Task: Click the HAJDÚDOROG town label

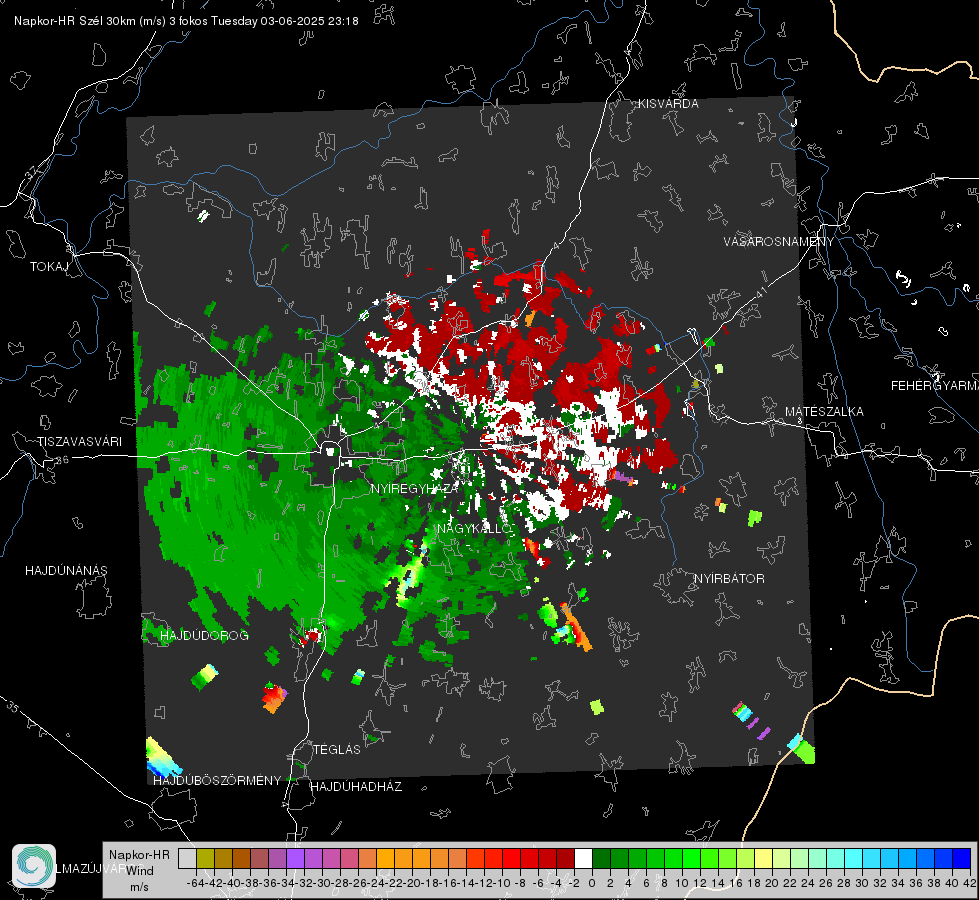Action: (x=204, y=636)
